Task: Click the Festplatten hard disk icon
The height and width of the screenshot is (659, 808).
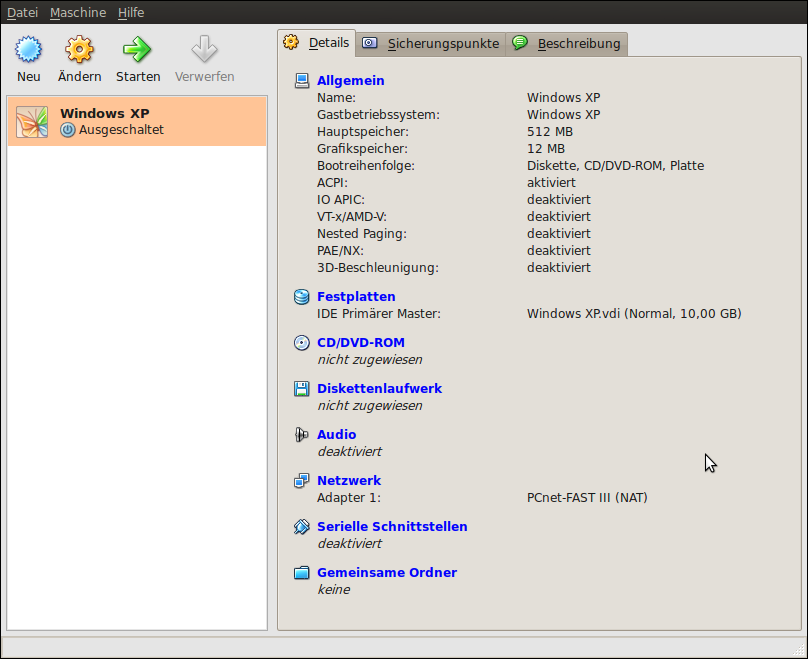Action: pyautogui.click(x=302, y=297)
